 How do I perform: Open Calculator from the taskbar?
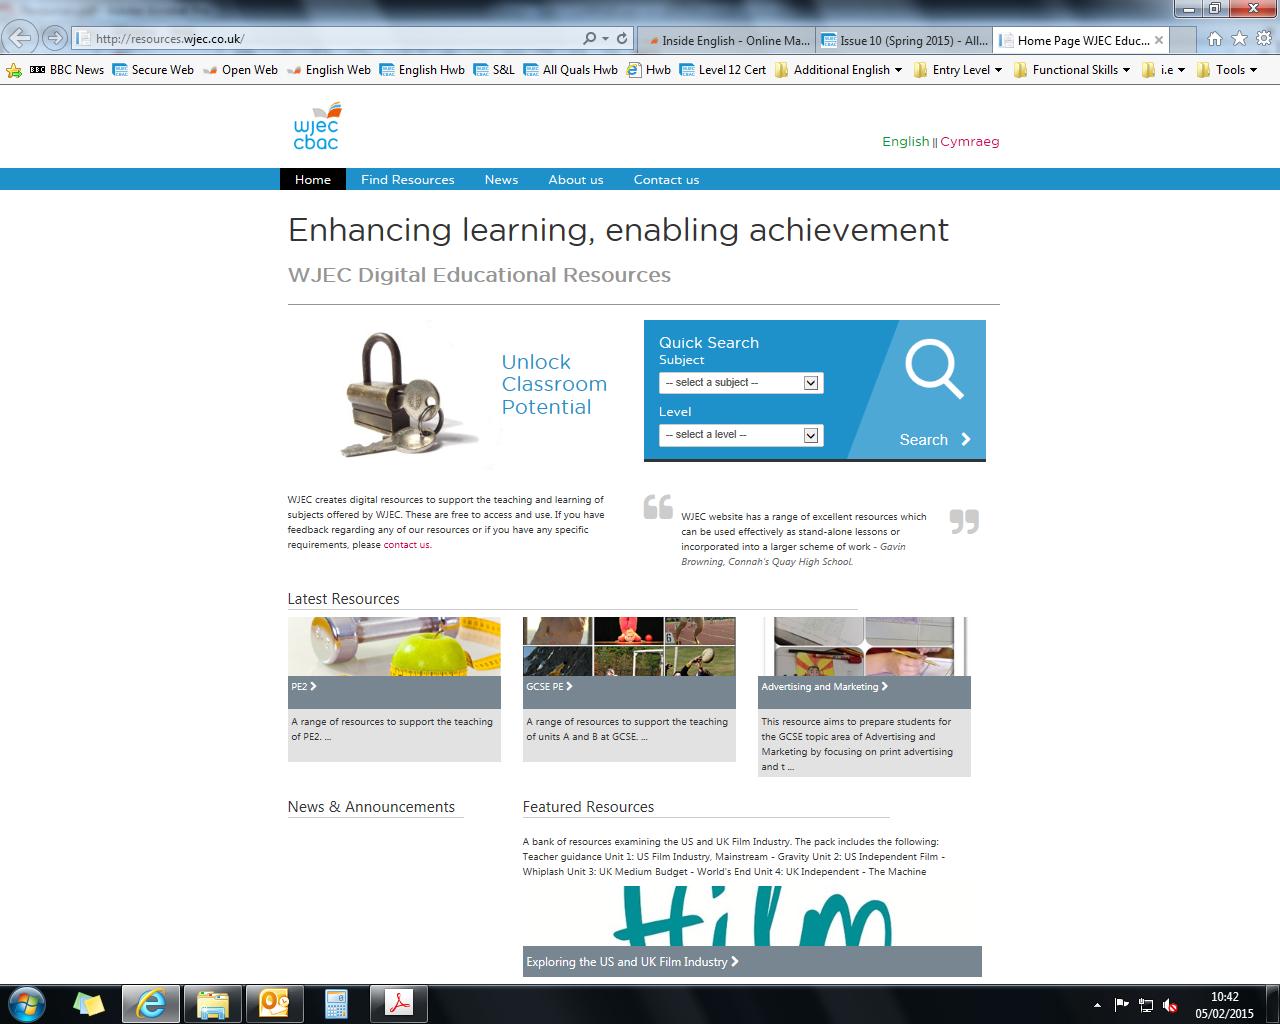coord(336,1003)
